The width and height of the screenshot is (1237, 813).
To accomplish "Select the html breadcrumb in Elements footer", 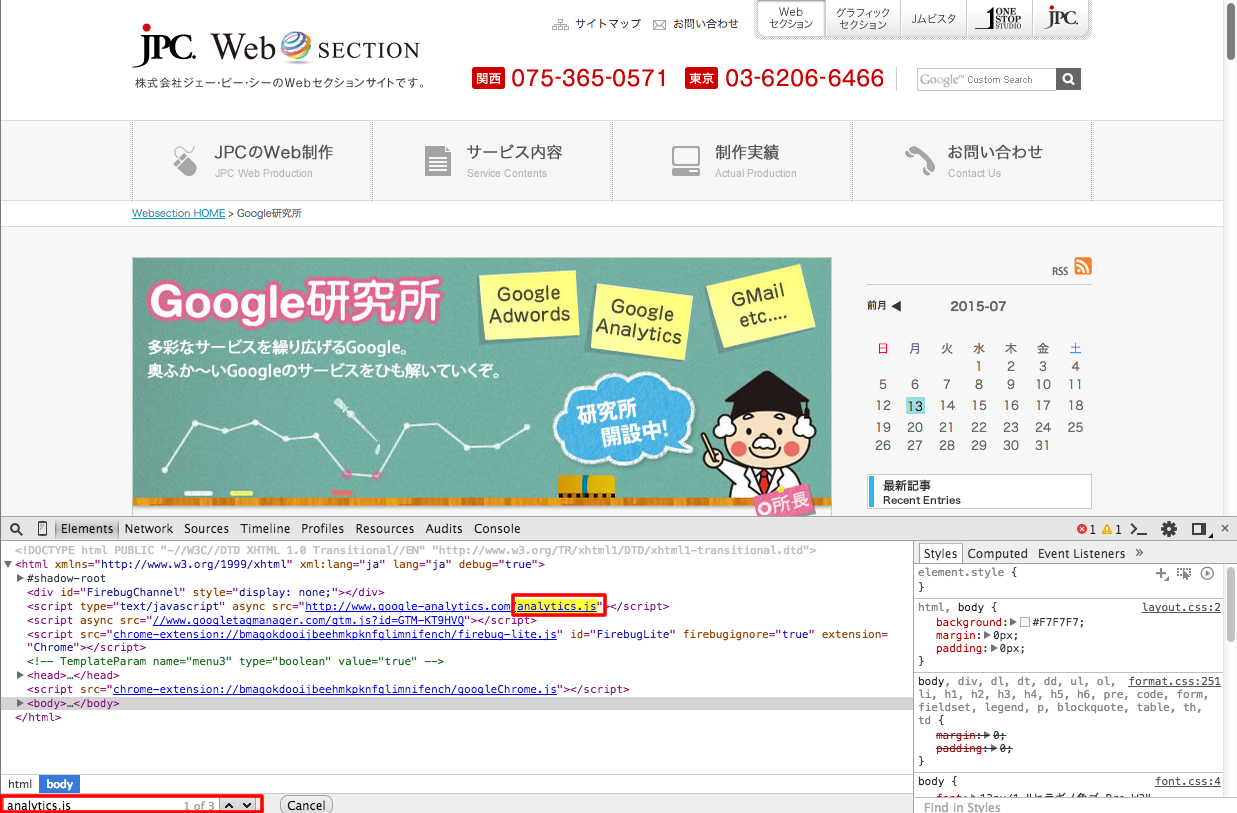I will [20, 785].
